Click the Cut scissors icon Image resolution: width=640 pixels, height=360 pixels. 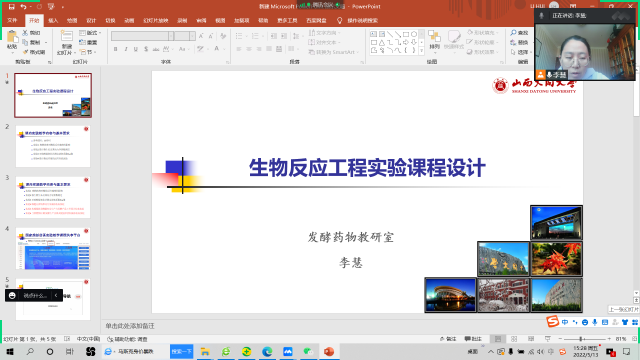25,33
